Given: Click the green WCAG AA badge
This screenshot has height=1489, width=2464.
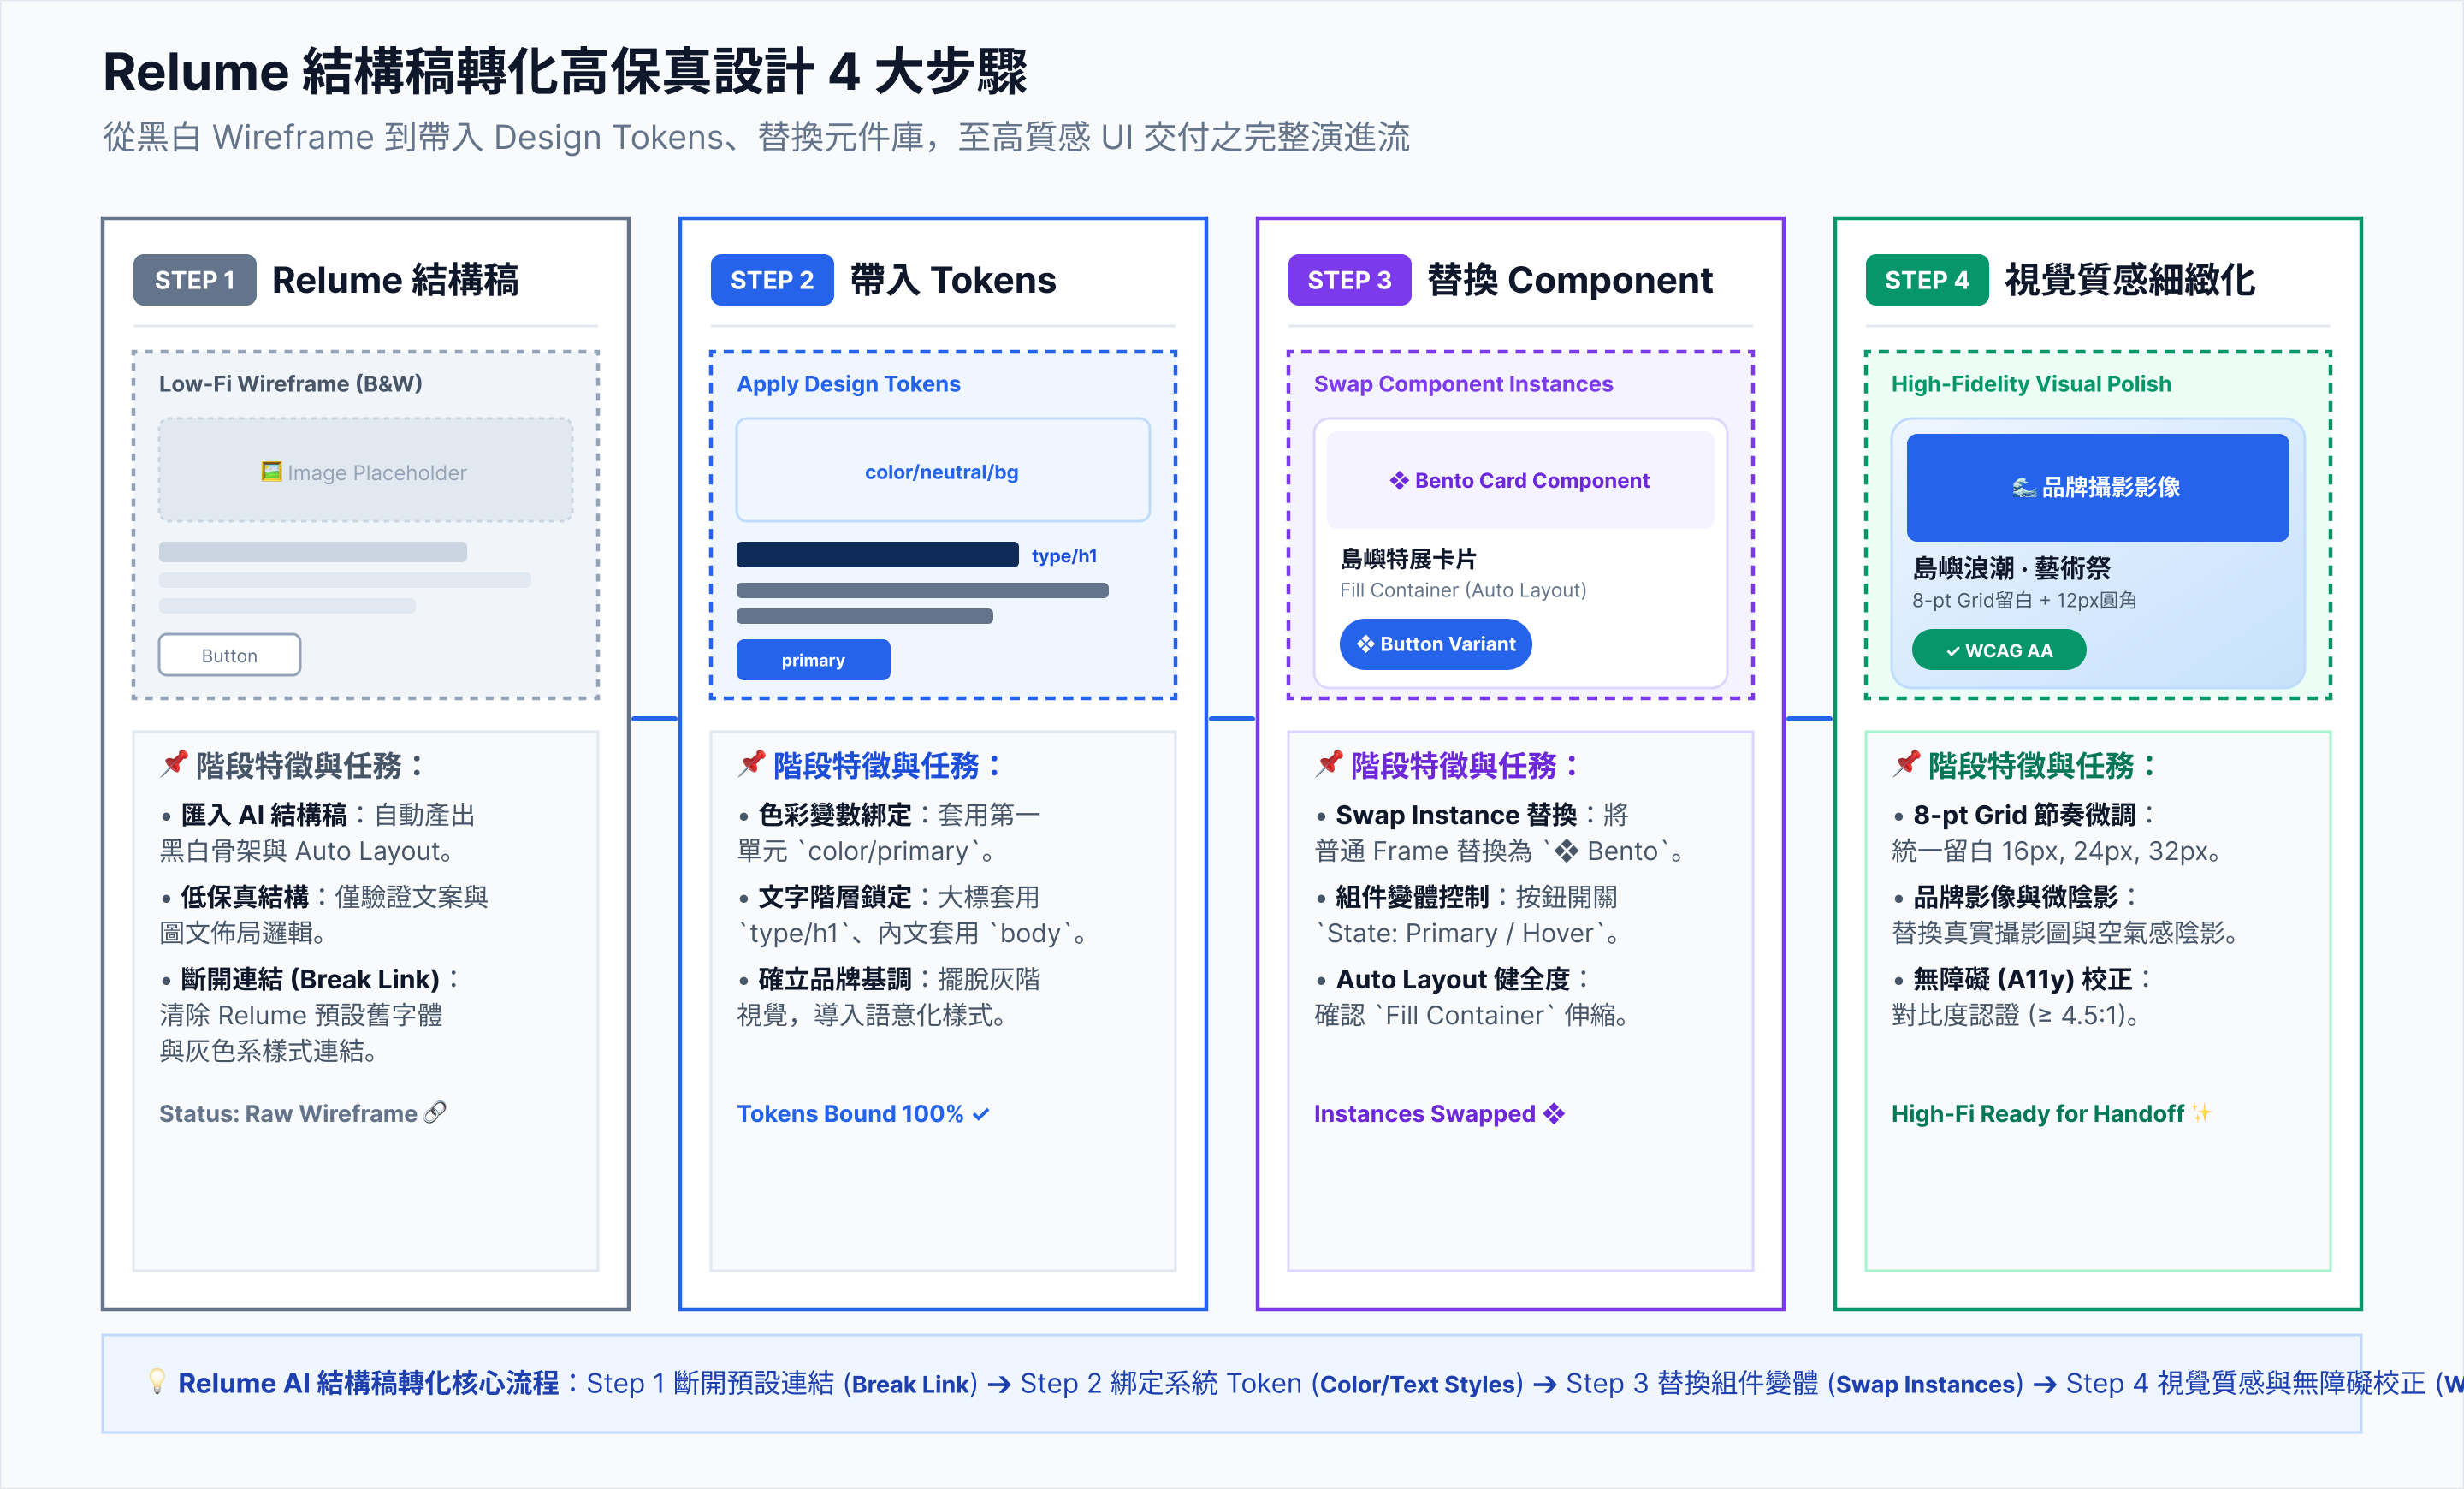Looking at the screenshot, I should coord(1999,650).
